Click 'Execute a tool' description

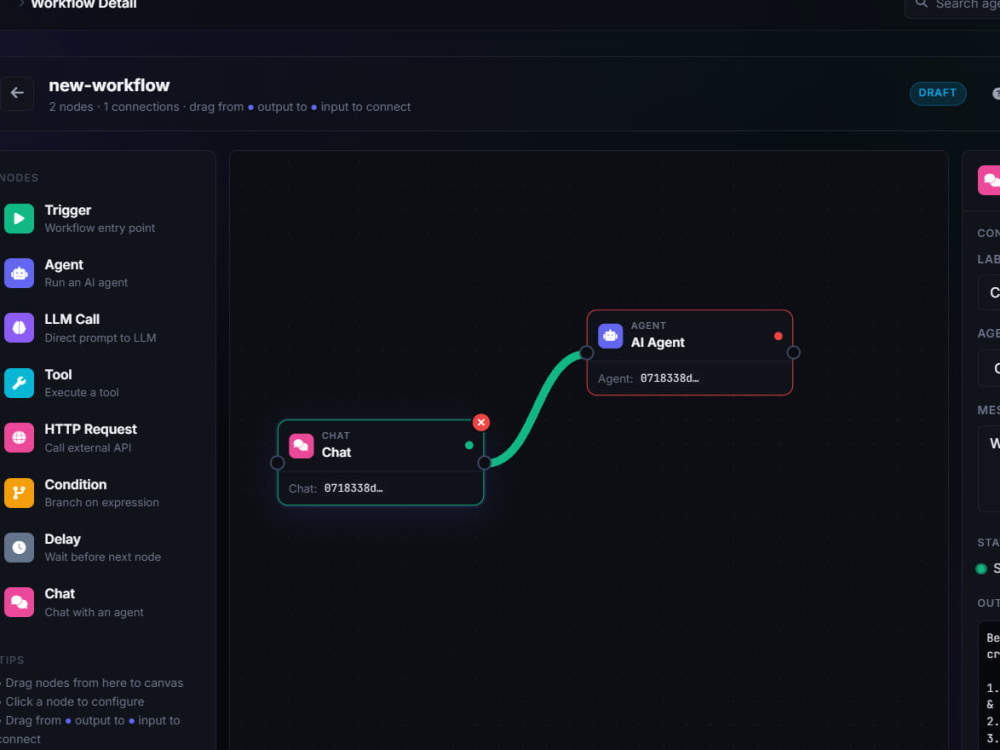(82, 393)
